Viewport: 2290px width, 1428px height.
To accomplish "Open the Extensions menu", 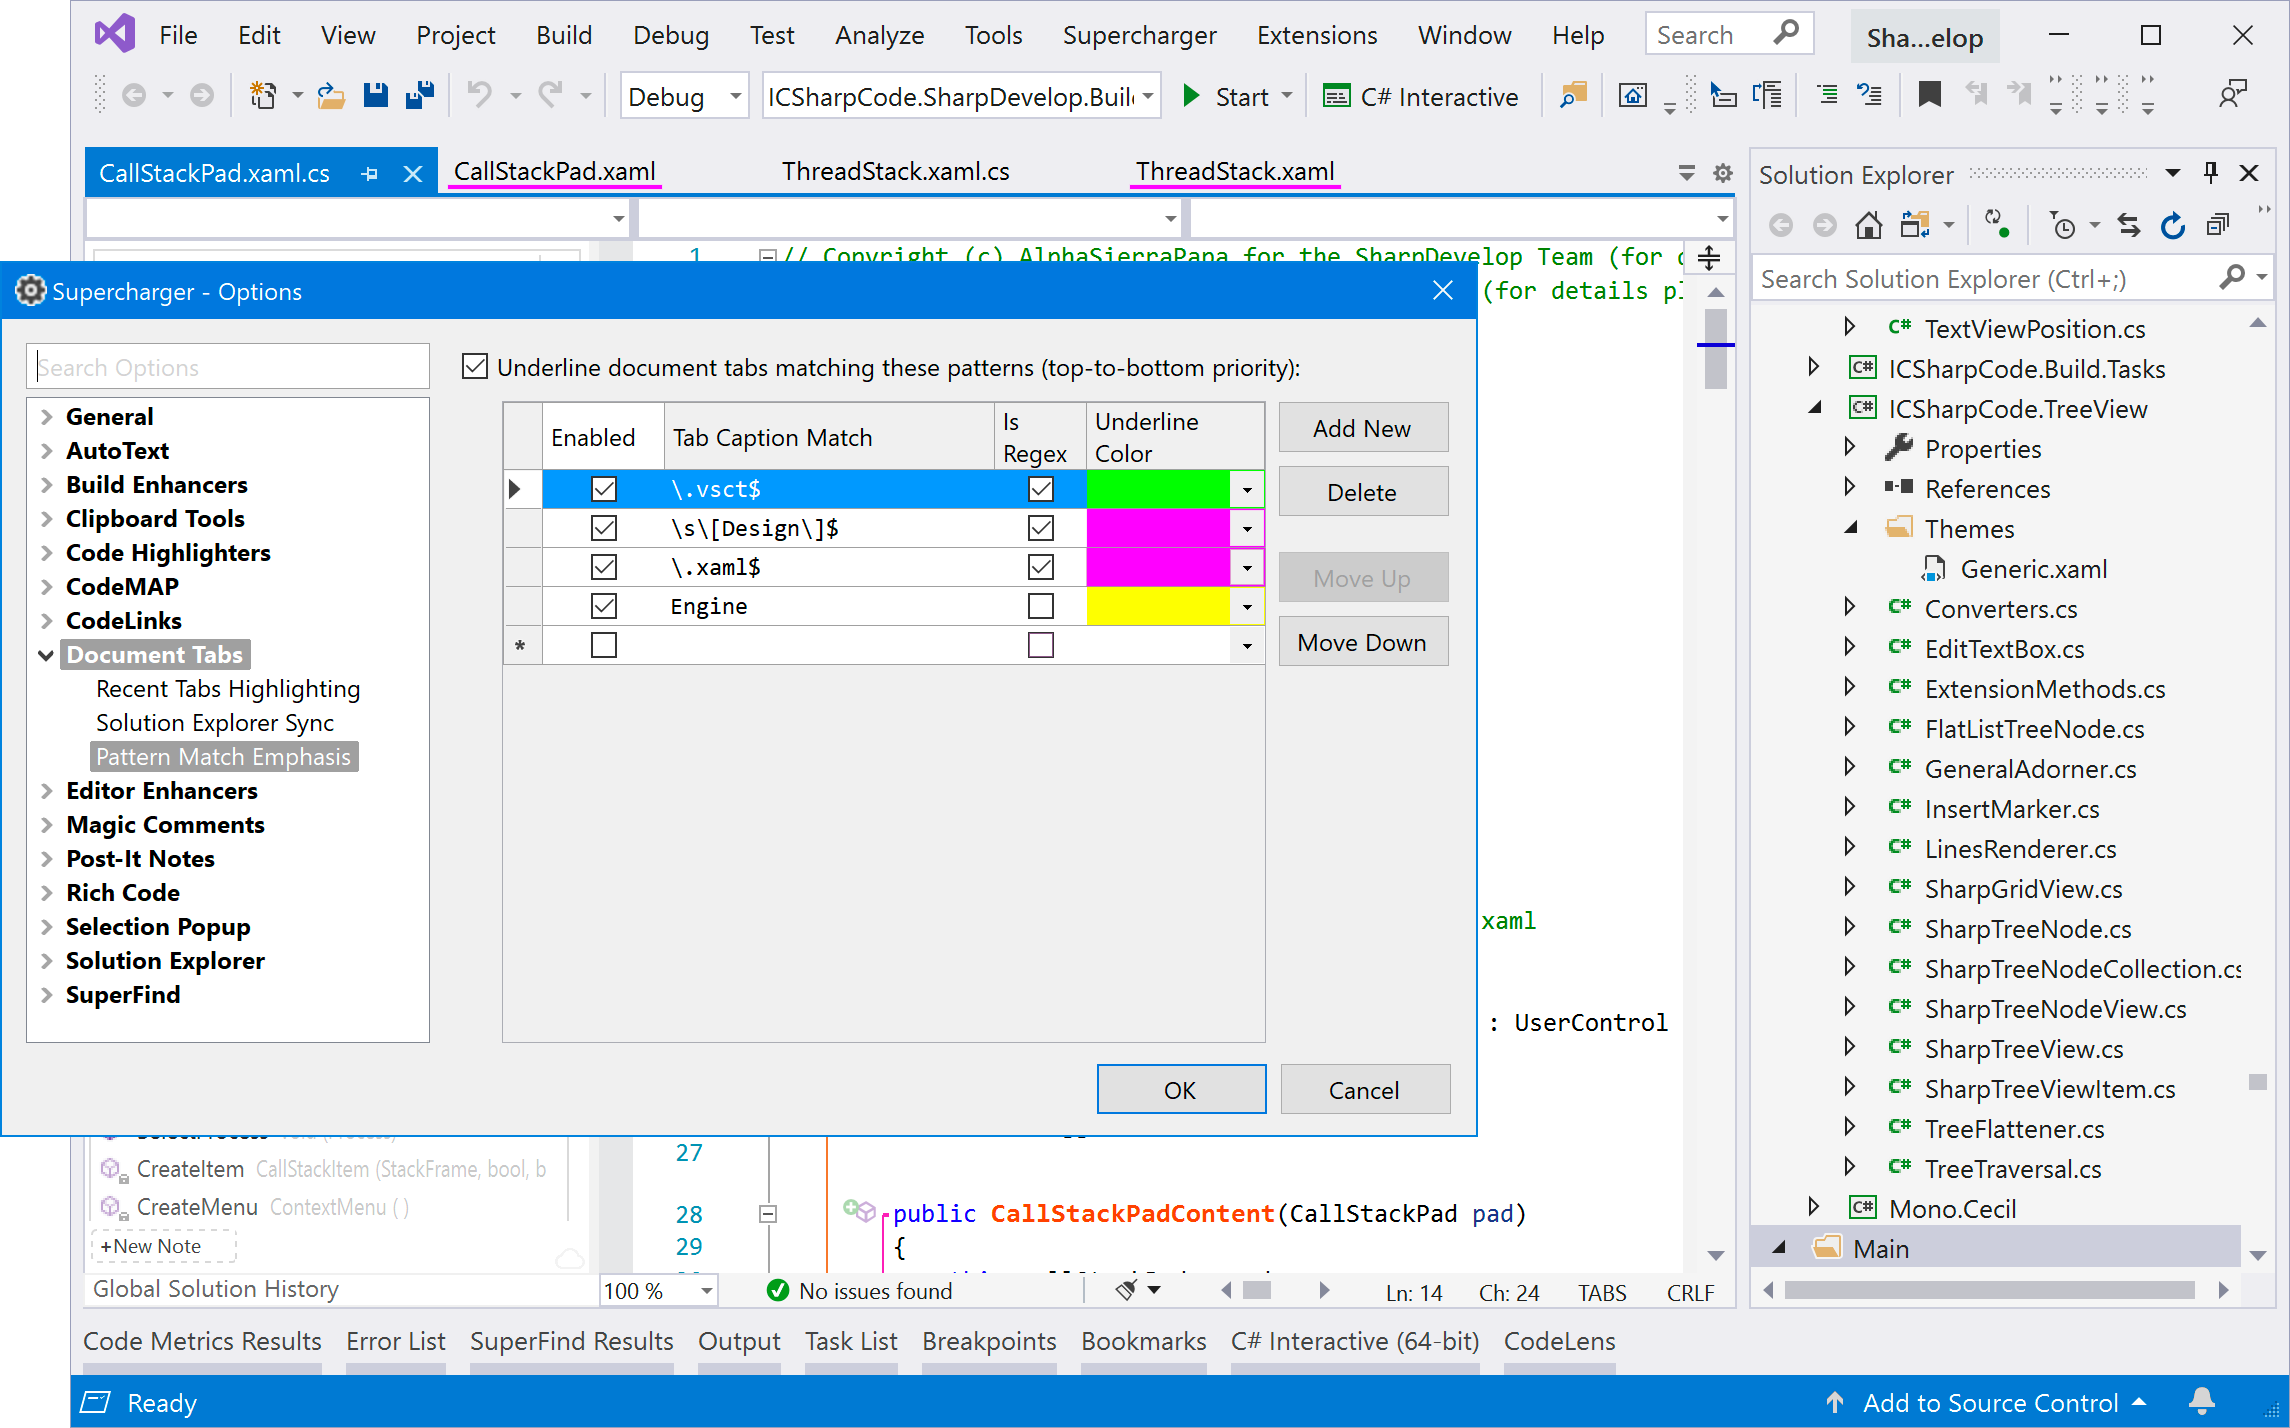I will click(x=1316, y=35).
